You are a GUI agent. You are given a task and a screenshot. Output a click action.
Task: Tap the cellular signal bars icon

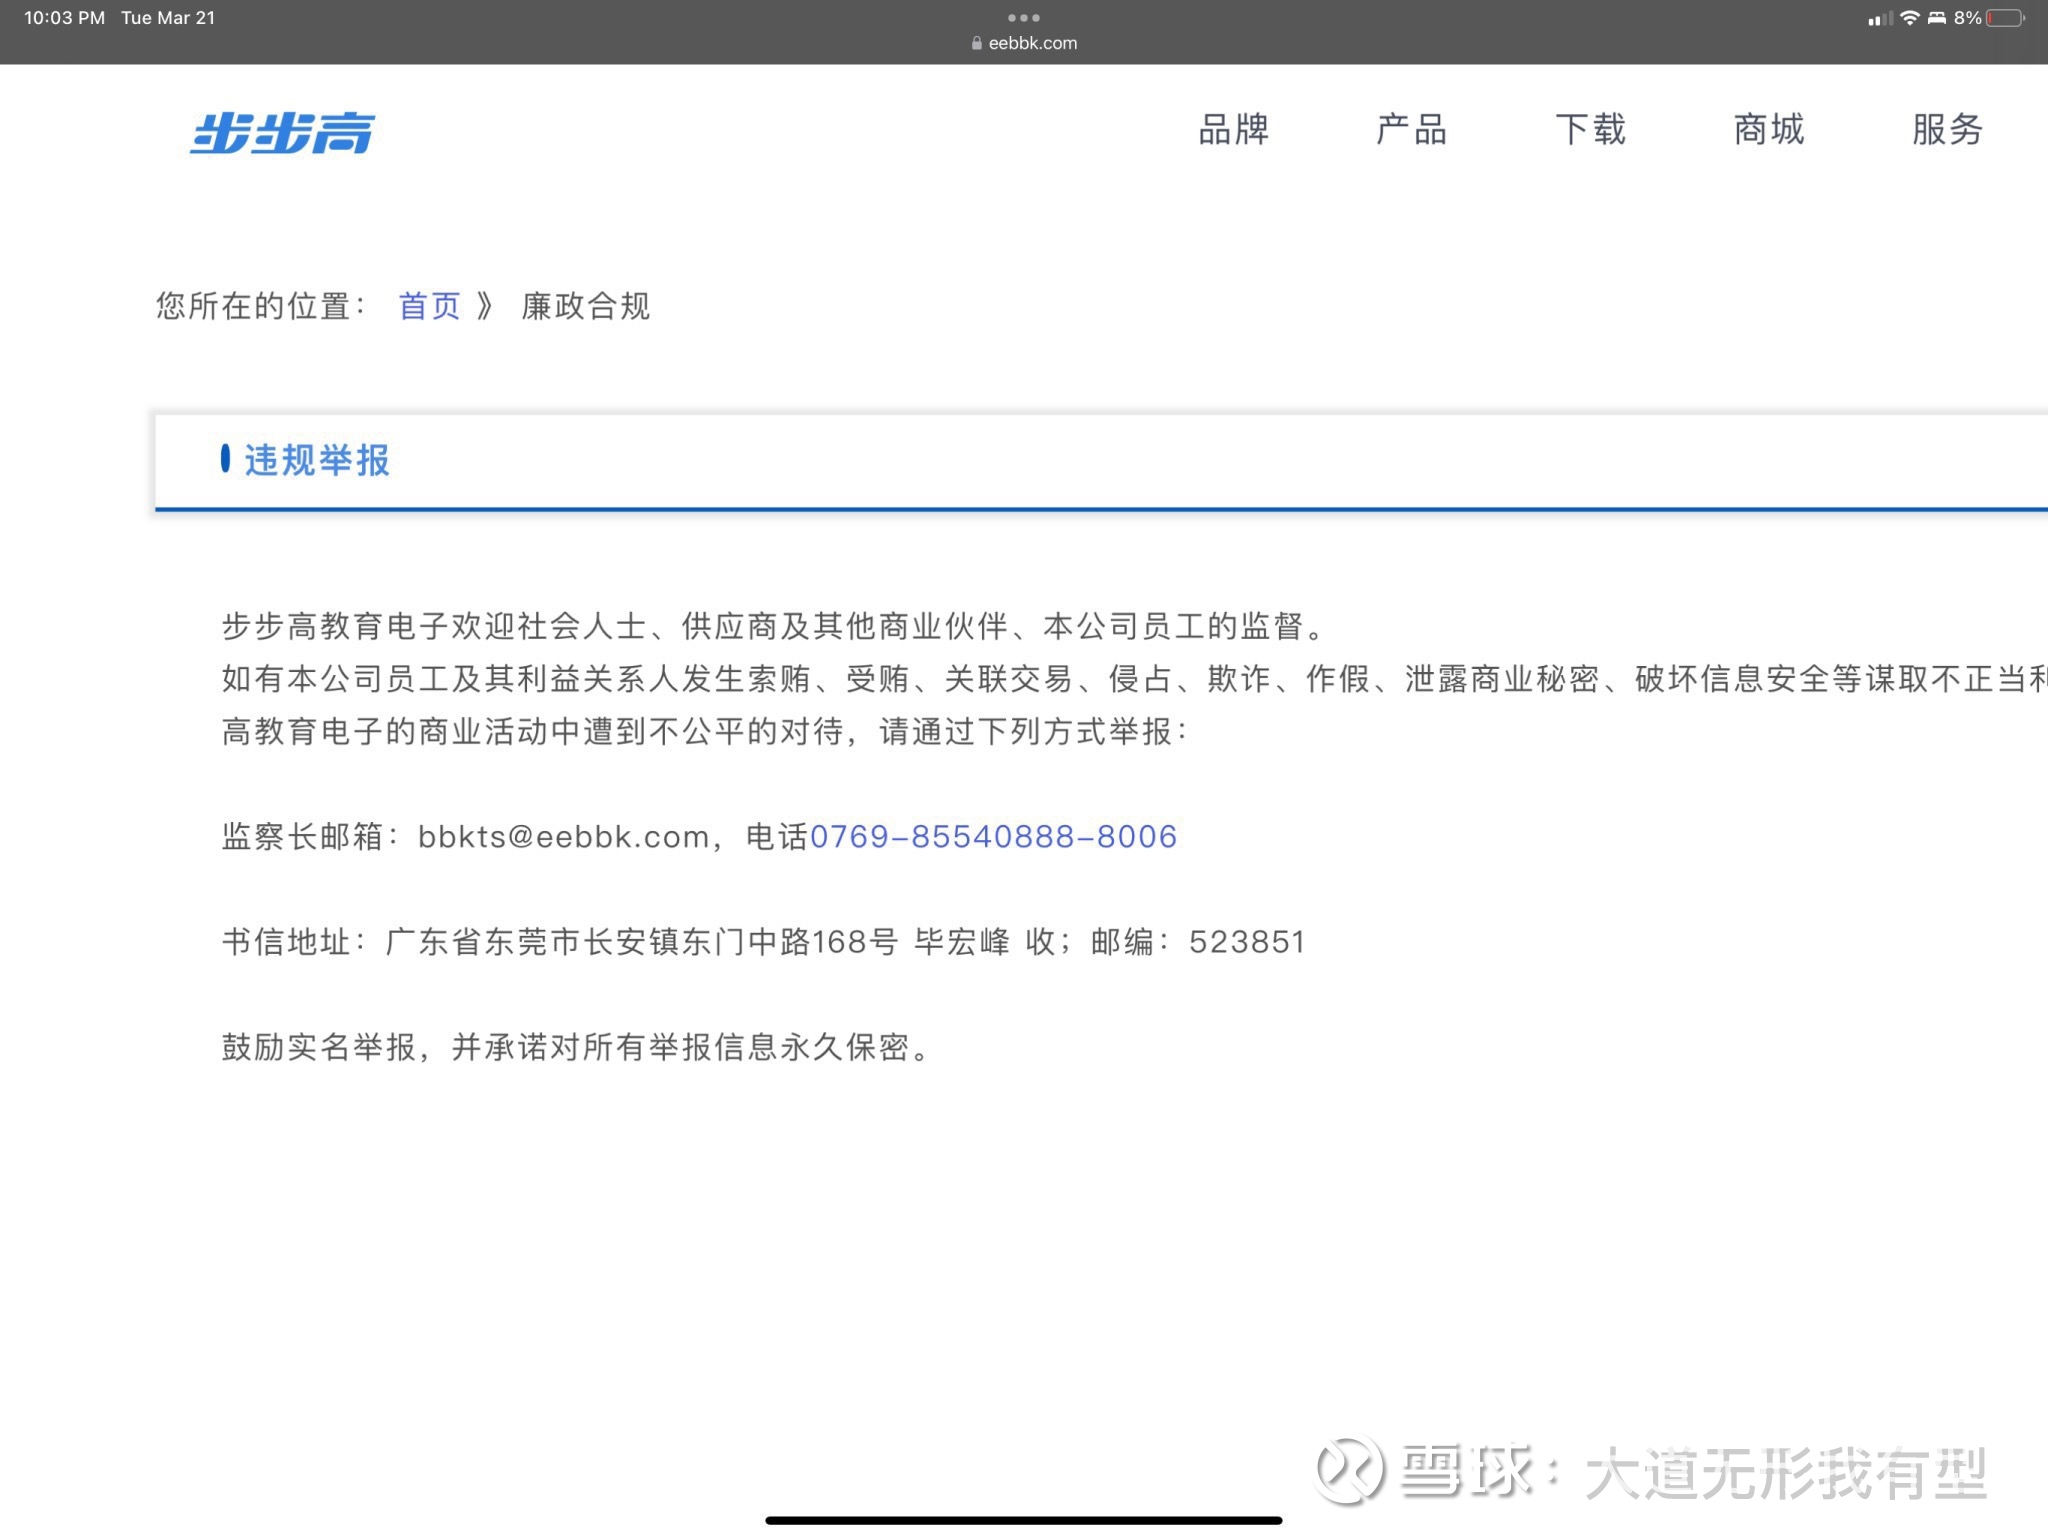tap(1880, 18)
